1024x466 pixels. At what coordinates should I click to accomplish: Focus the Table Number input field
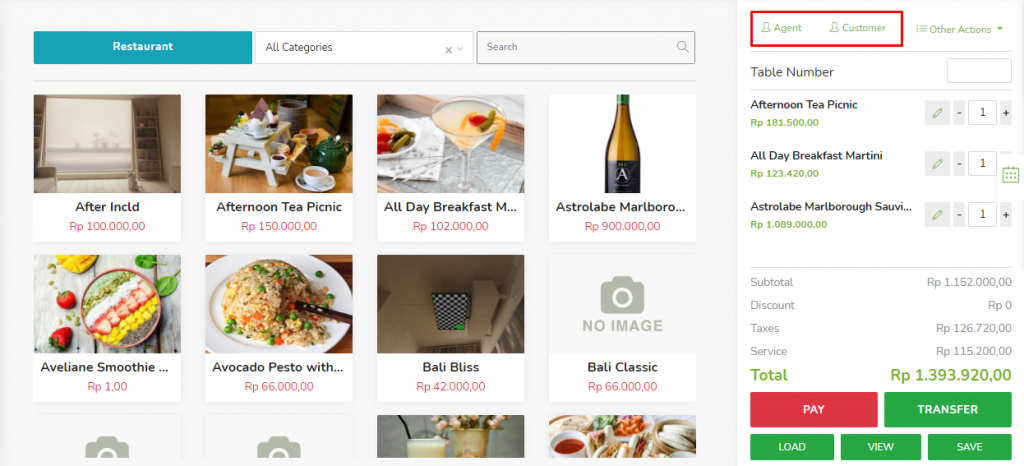[x=979, y=71]
